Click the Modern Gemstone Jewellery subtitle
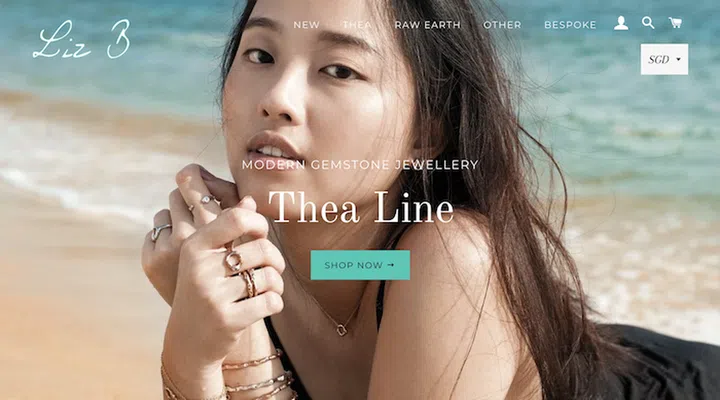Image resolution: width=720 pixels, height=400 pixels. click(360, 164)
